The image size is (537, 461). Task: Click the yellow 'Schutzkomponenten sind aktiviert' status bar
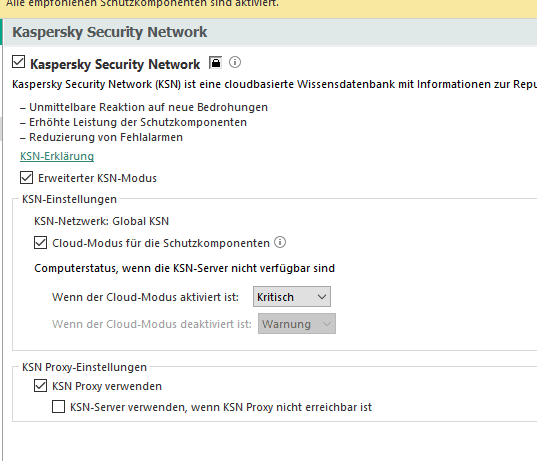tap(268, 8)
